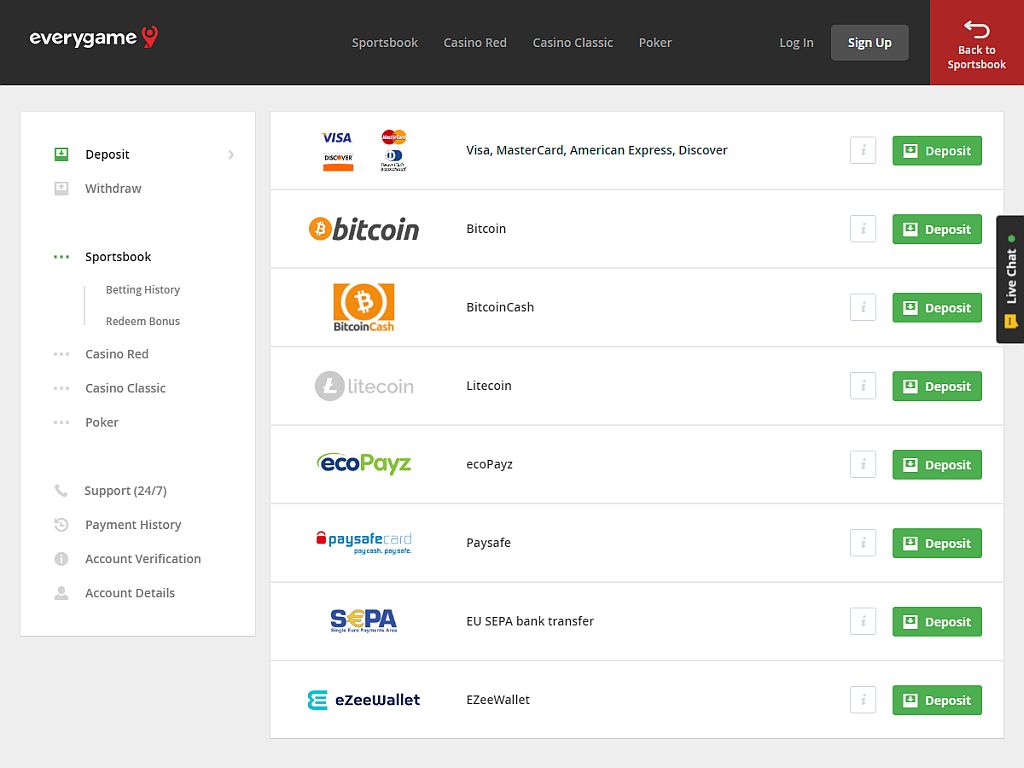The image size is (1024, 768).
Task: Expand the Deposit menu chevron arrow
Action: click(231, 155)
